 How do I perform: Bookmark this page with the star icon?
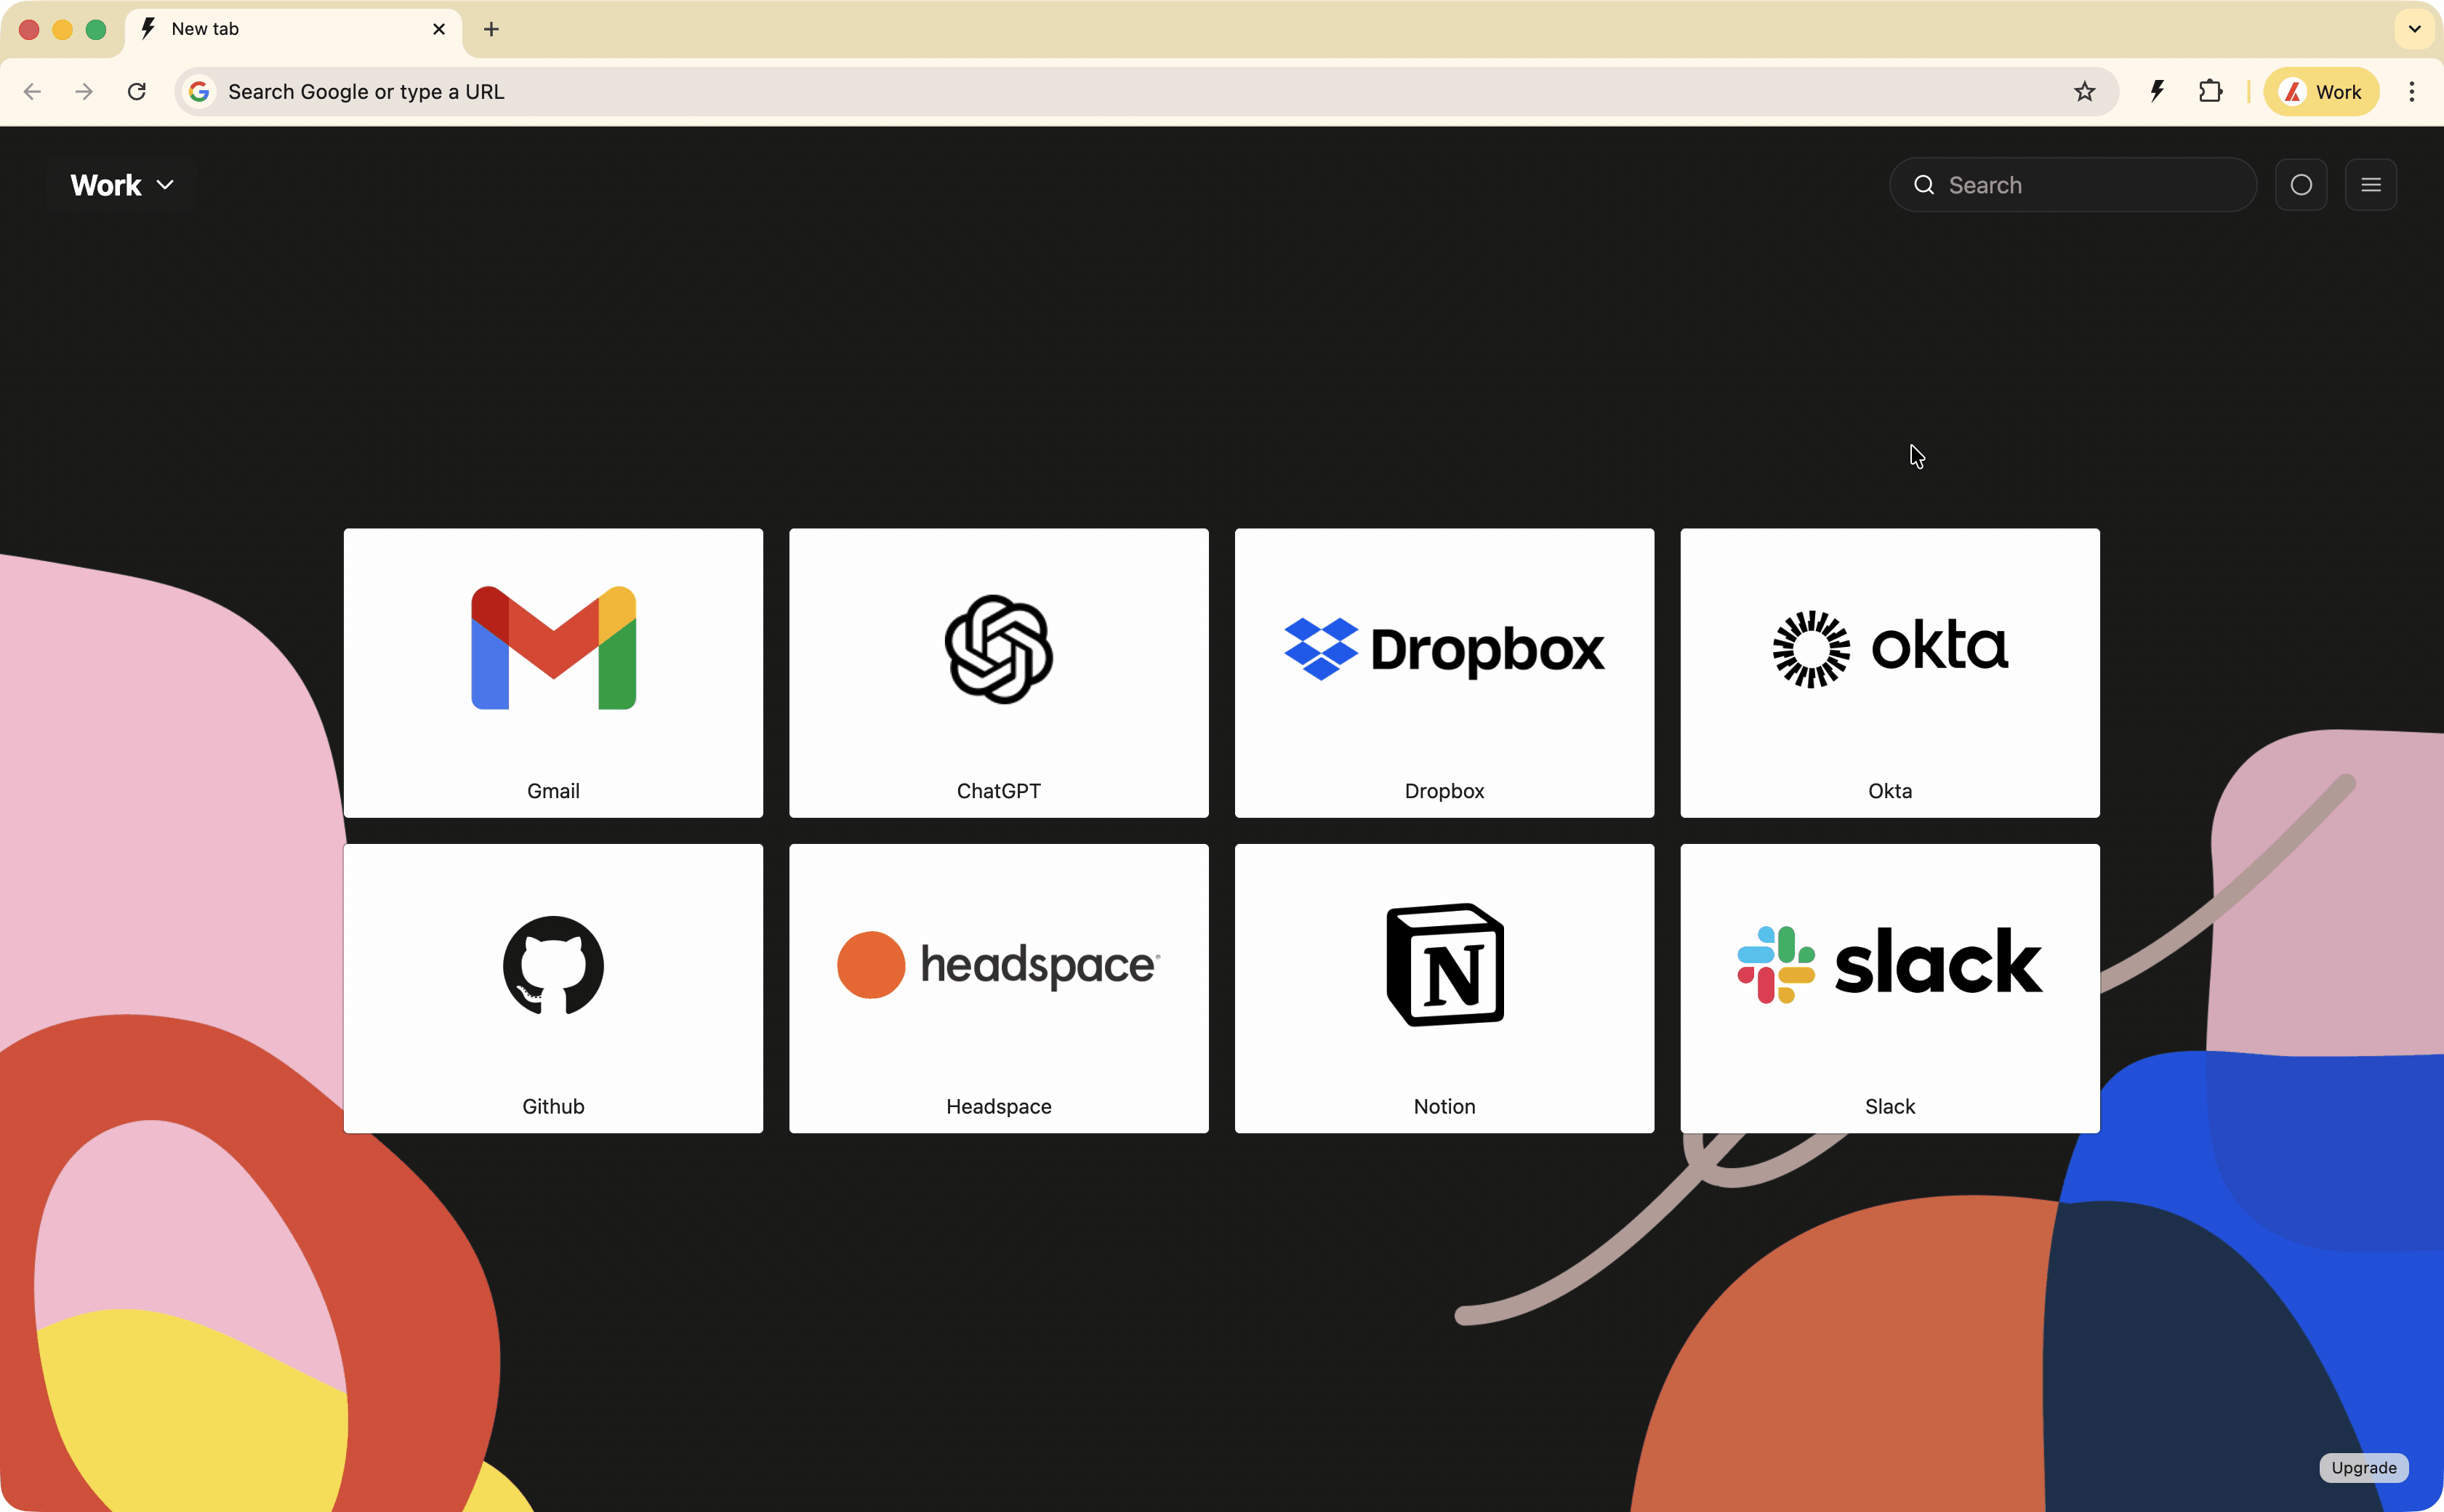tap(2086, 91)
